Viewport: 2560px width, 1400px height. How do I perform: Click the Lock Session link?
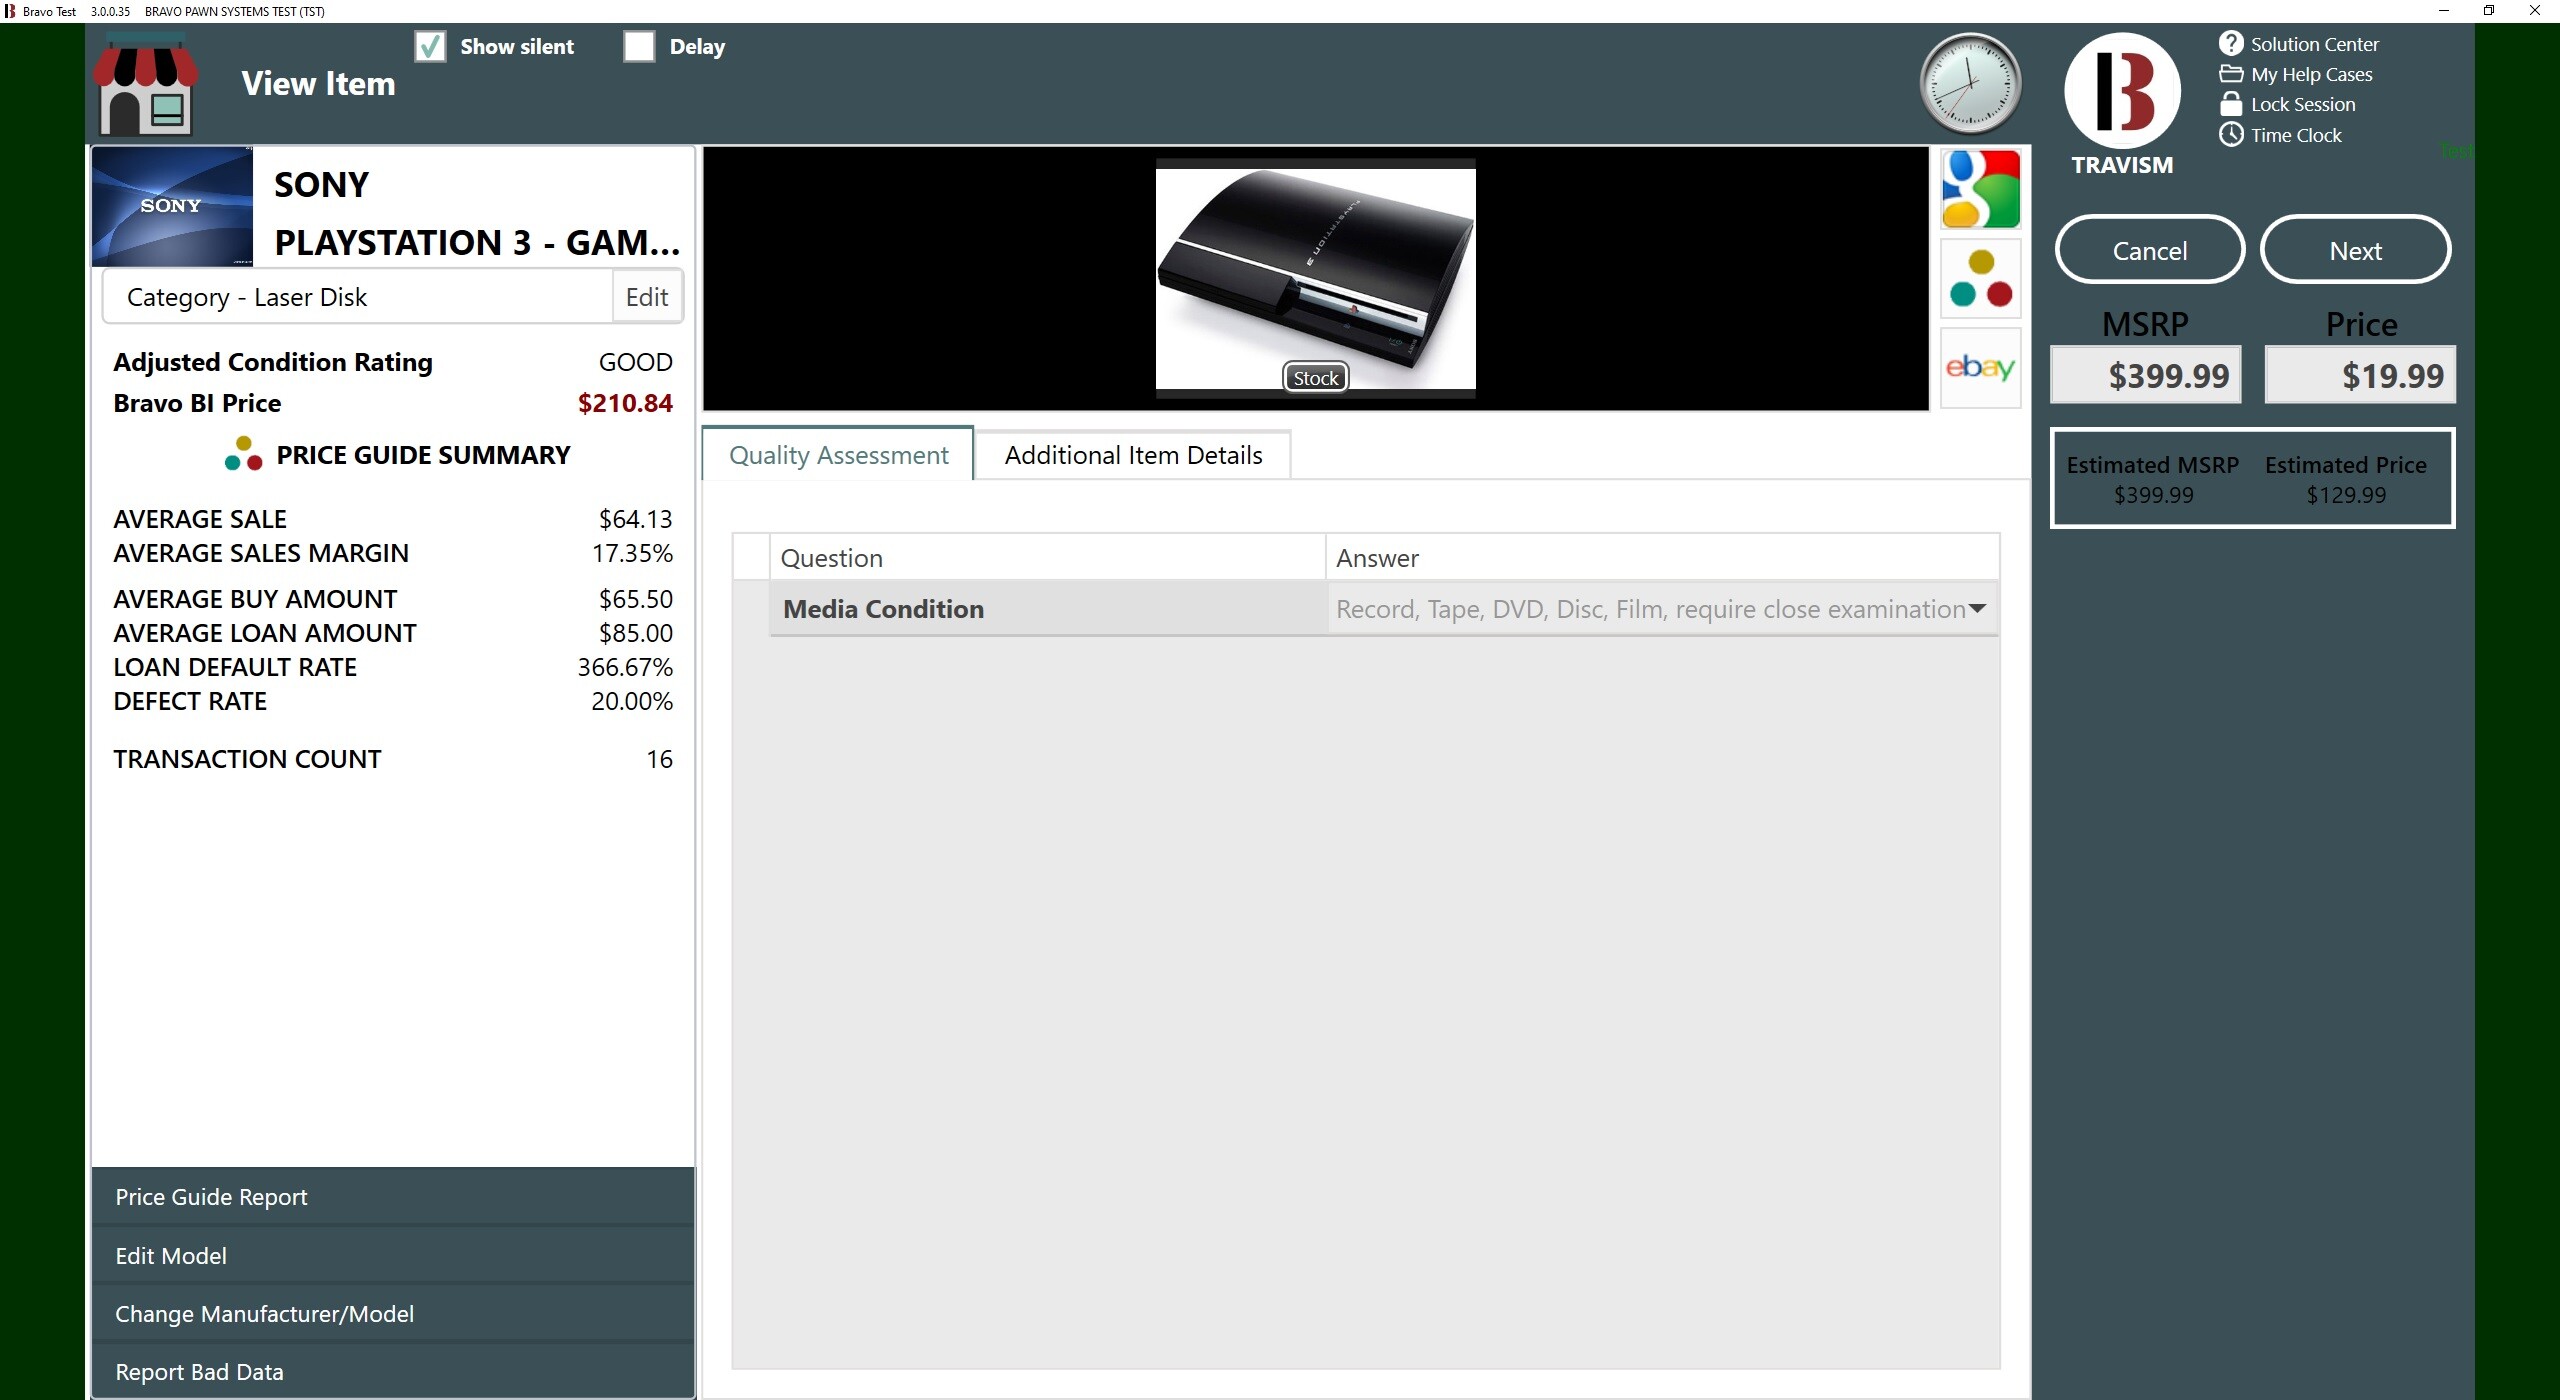pyautogui.click(x=2303, y=104)
